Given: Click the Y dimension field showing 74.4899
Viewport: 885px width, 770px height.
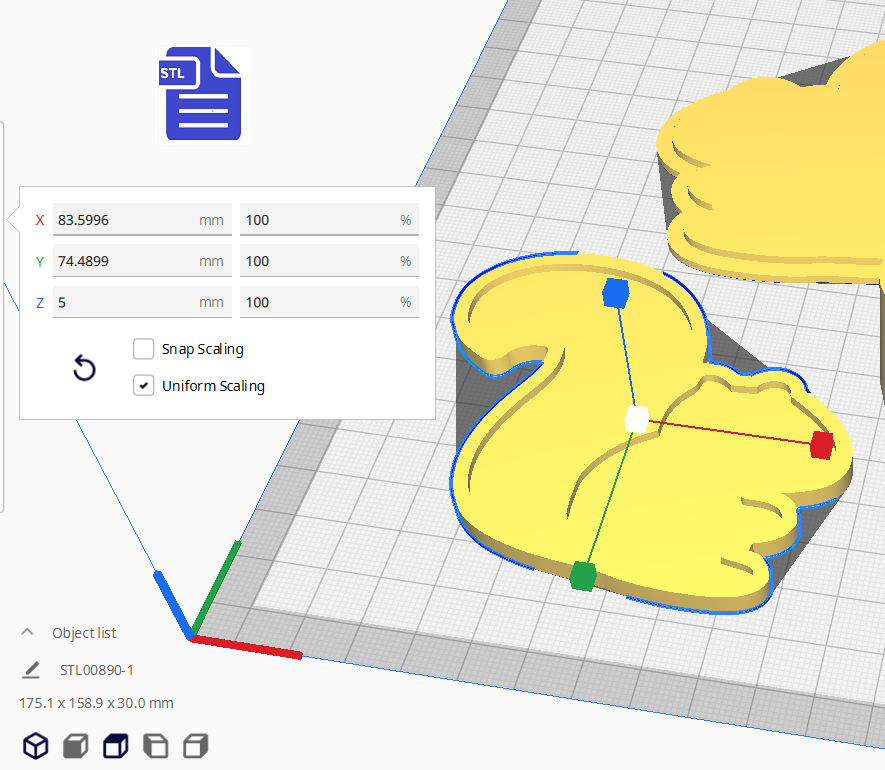Looking at the screenshot, I should coord(140,260).
